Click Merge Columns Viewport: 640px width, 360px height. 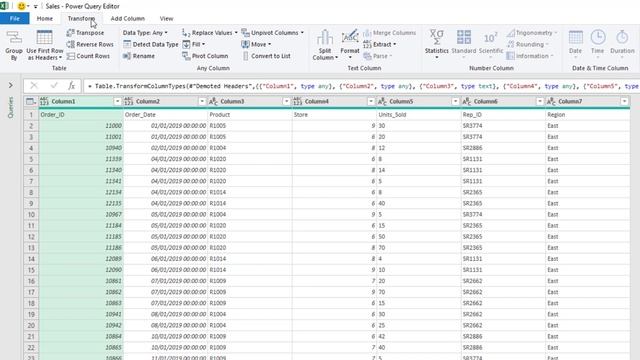389,33
